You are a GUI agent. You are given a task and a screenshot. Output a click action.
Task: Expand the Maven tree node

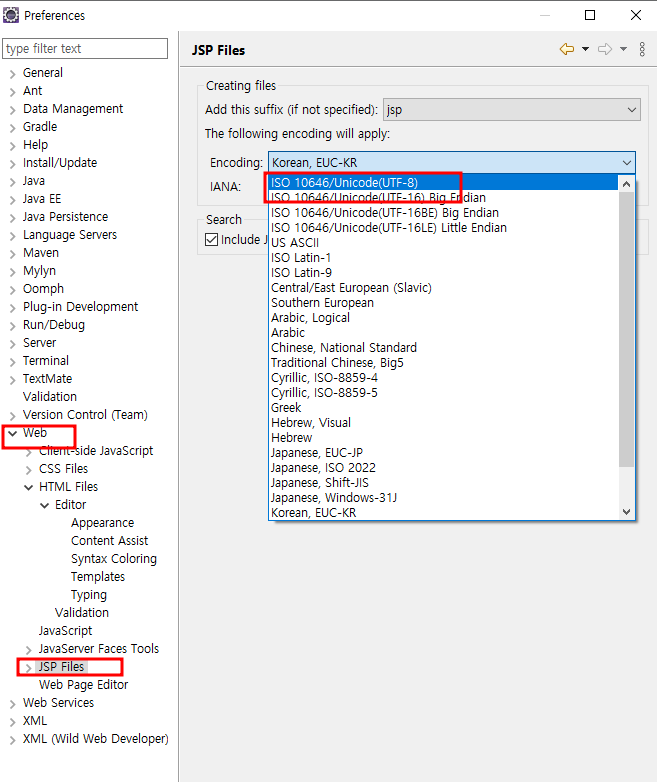(12, 254)
